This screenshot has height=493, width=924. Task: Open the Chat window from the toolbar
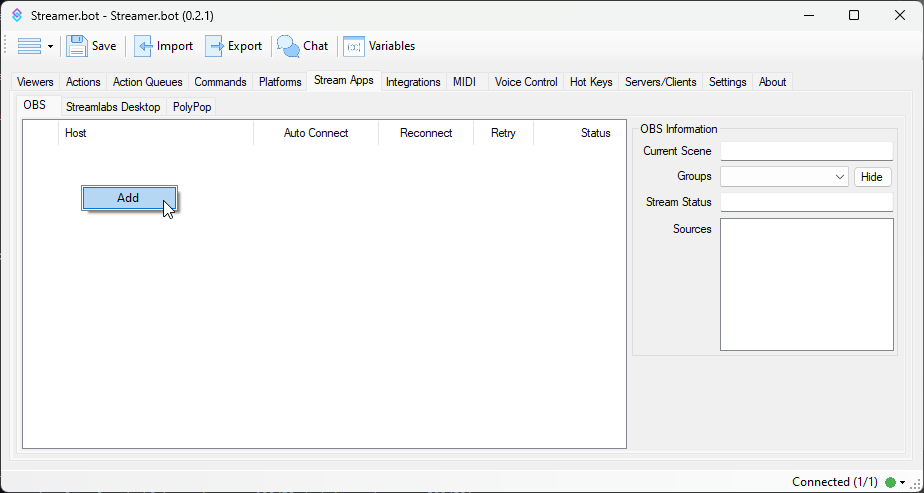[x=289, y=46]
